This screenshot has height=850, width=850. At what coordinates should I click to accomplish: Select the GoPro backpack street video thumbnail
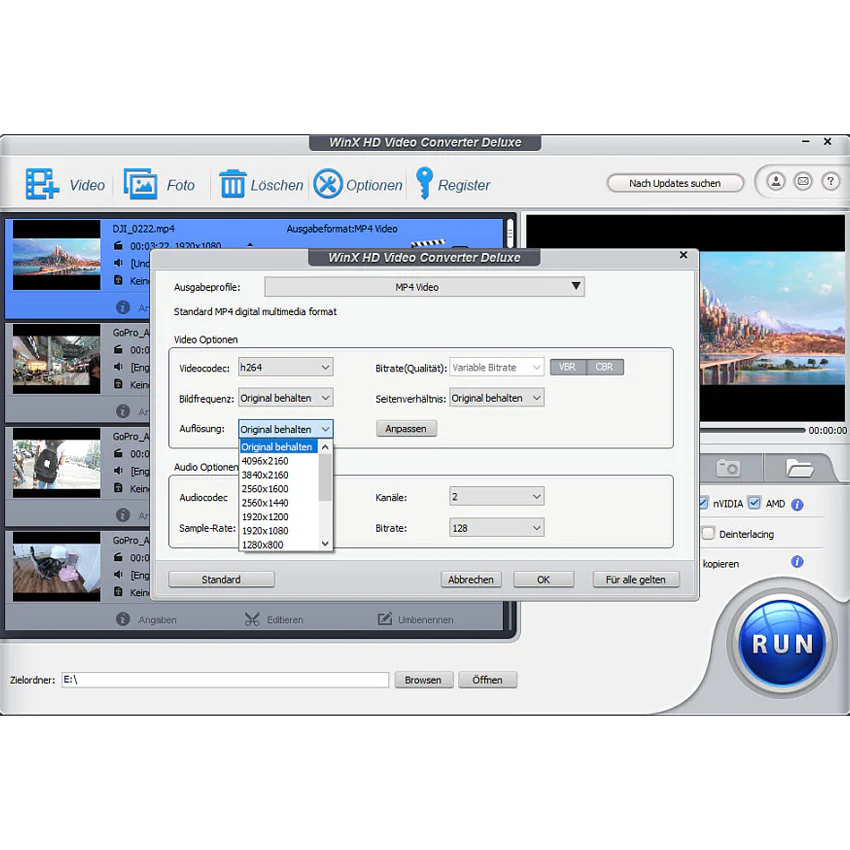(x=56, y=463)
